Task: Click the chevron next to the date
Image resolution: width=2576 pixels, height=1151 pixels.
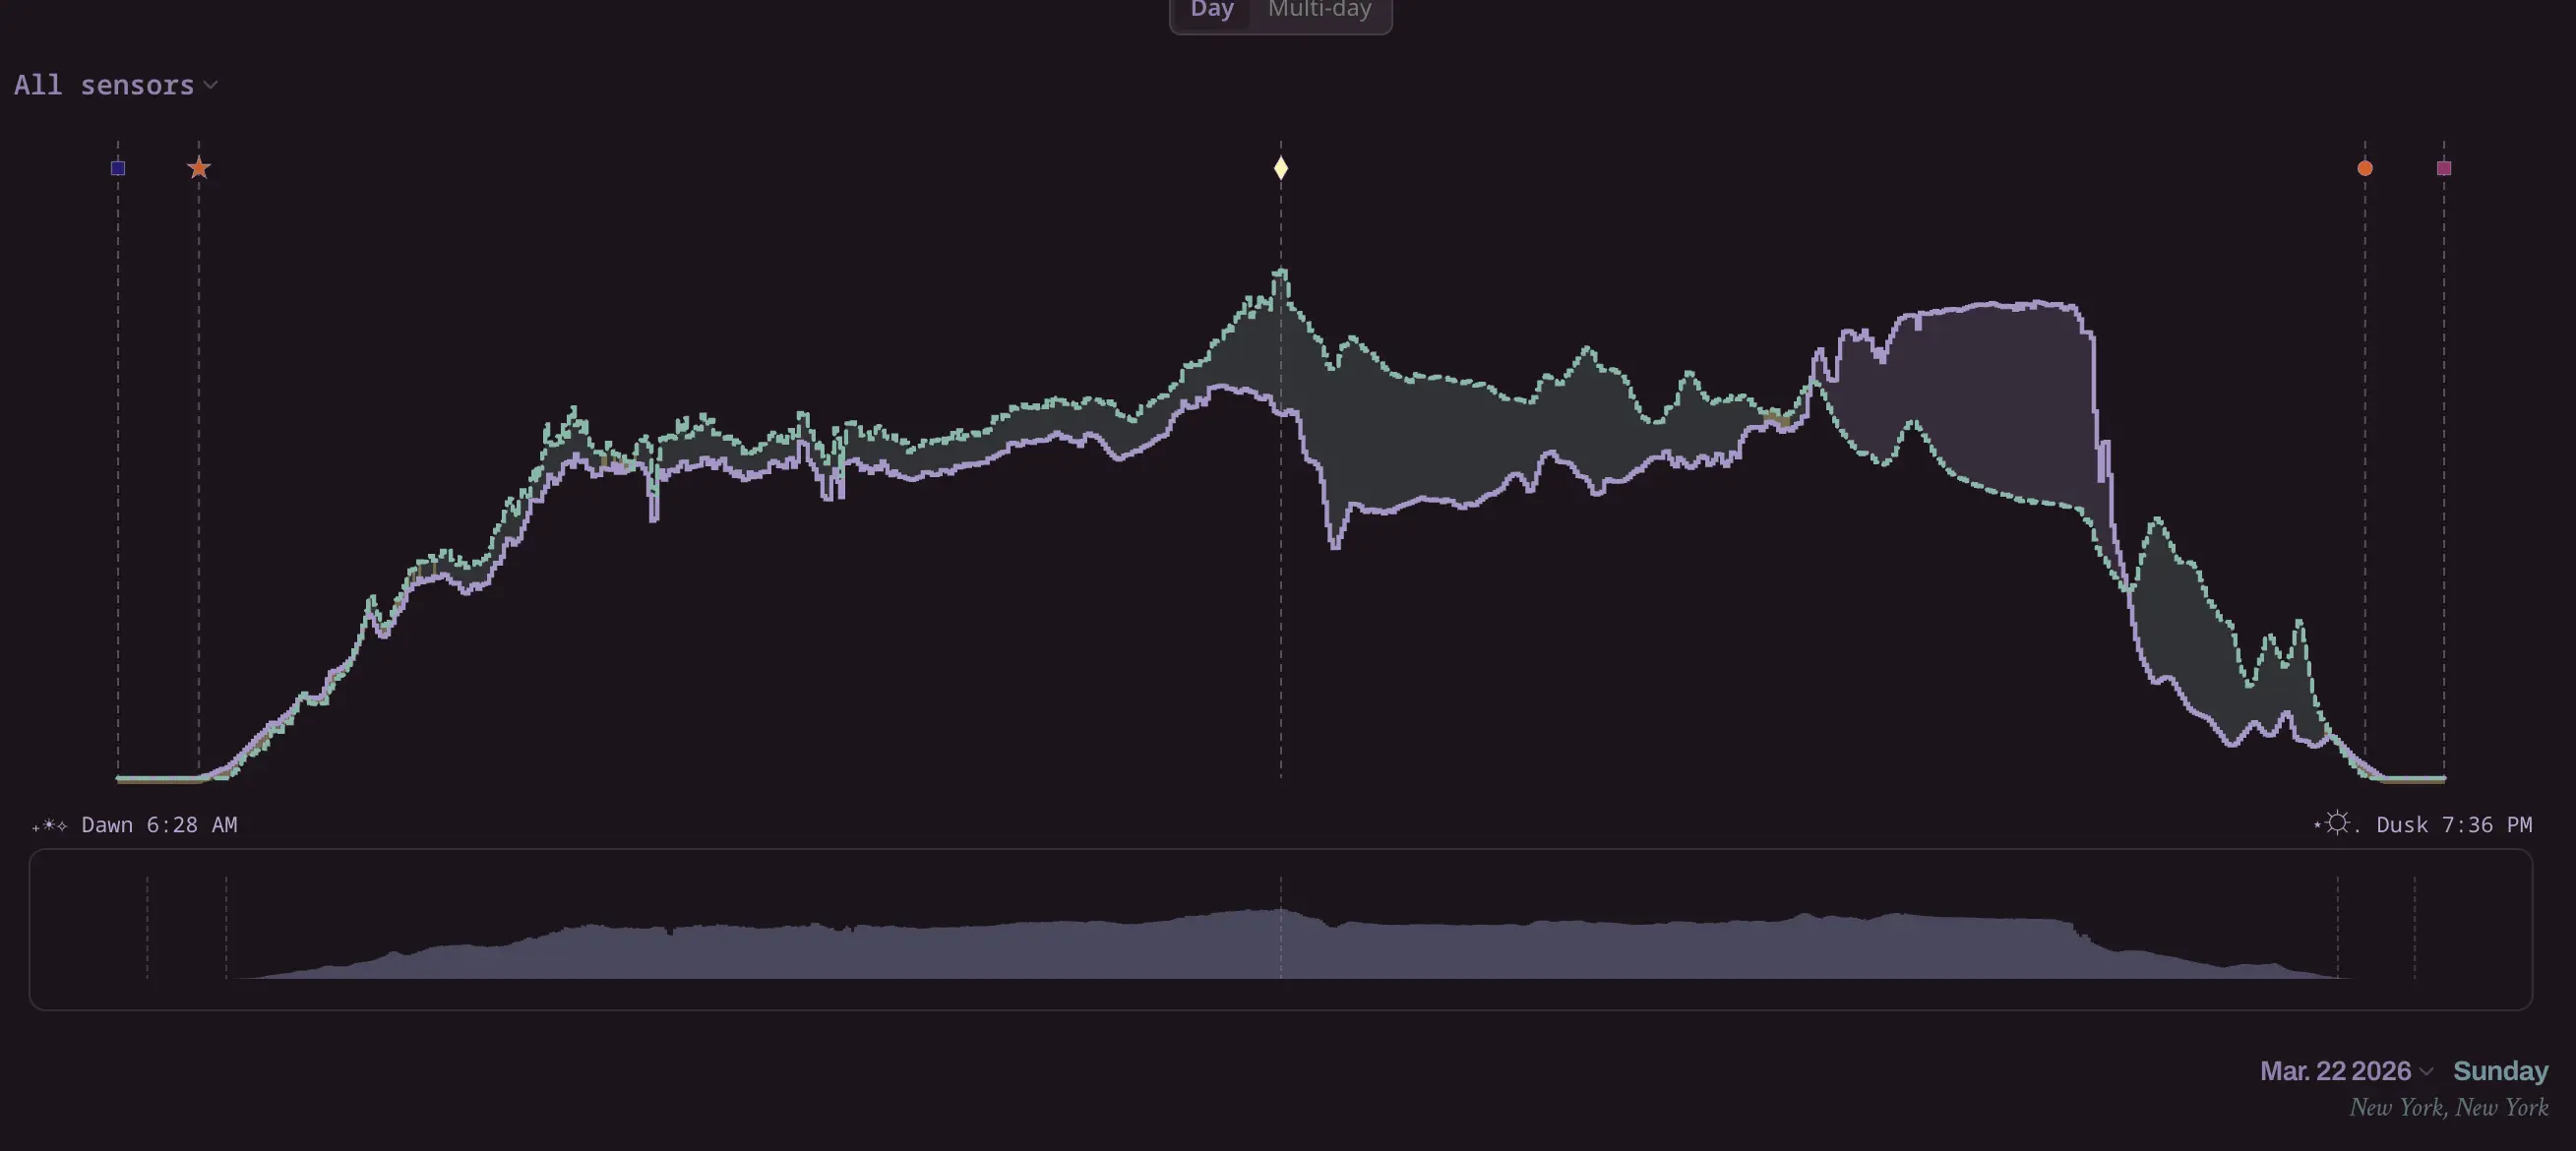Action: pyautogui.click(x=2426, y=1072)
